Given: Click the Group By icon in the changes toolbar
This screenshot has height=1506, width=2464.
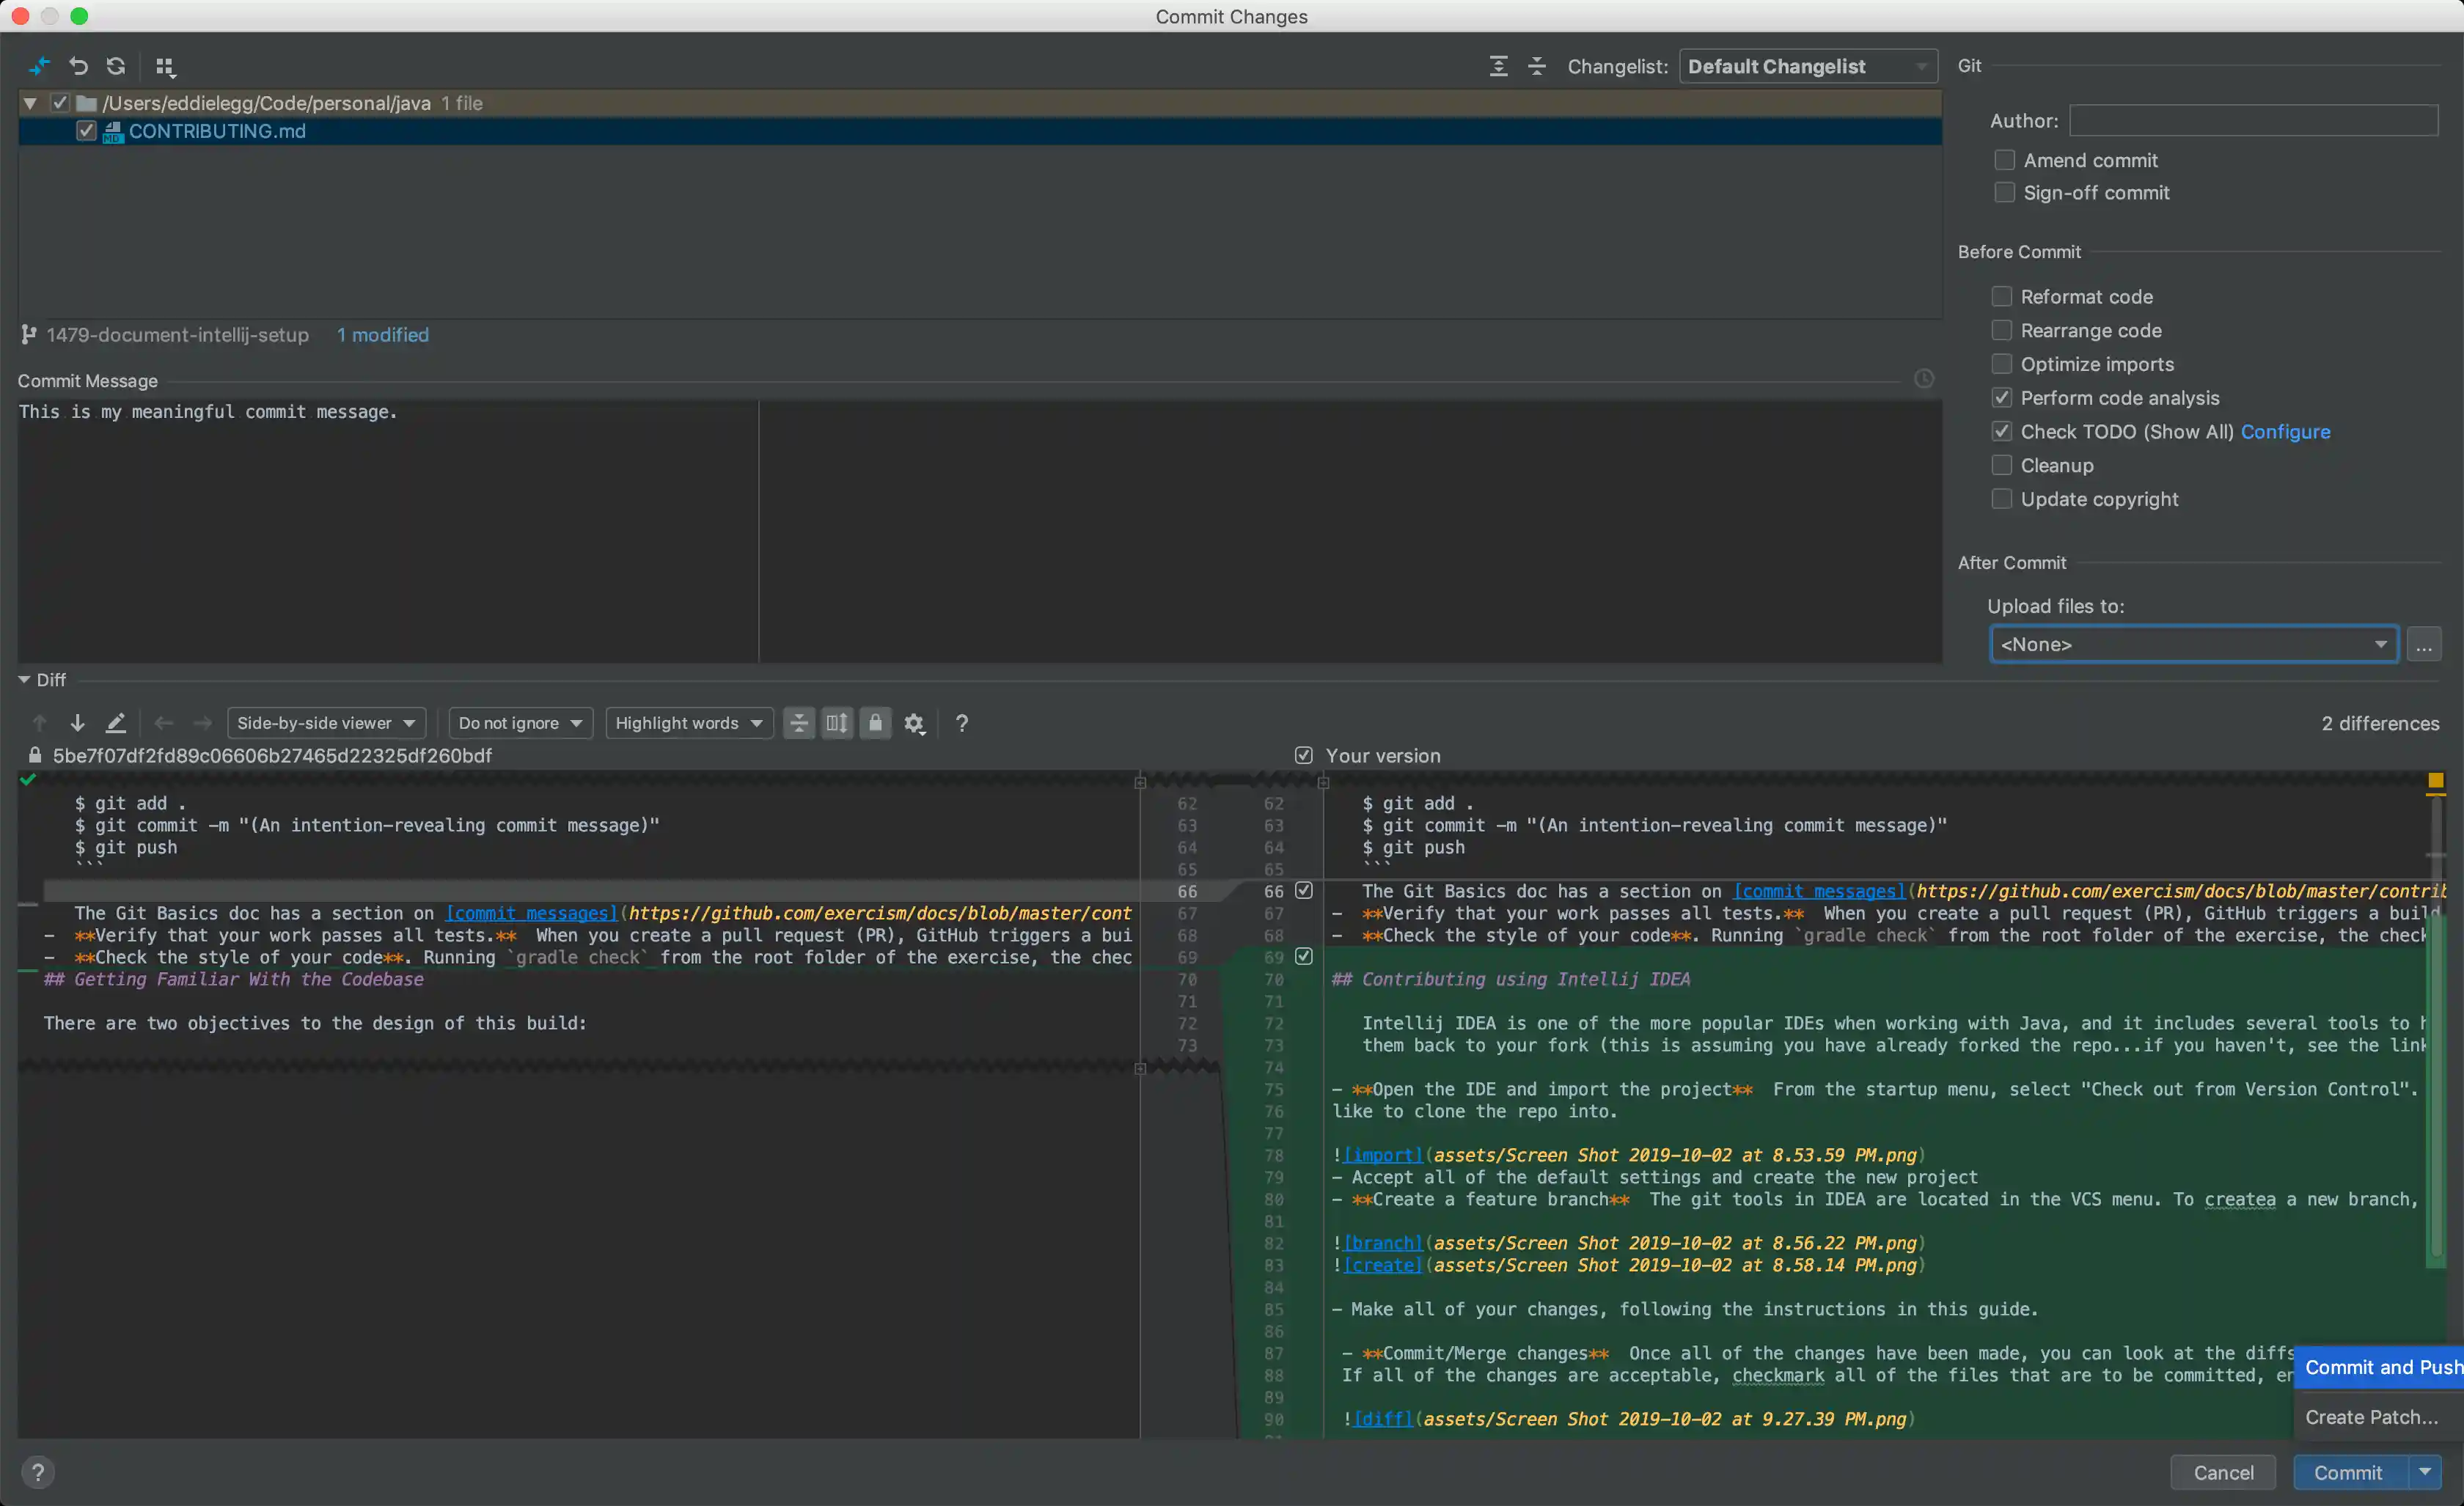Looking at the screenshot, I should pyautogui.click(x=165, y=66).
